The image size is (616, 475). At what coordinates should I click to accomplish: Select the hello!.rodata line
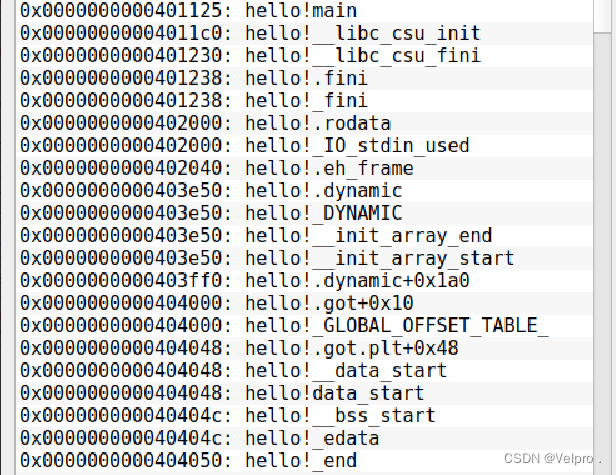tap(304, 123)
